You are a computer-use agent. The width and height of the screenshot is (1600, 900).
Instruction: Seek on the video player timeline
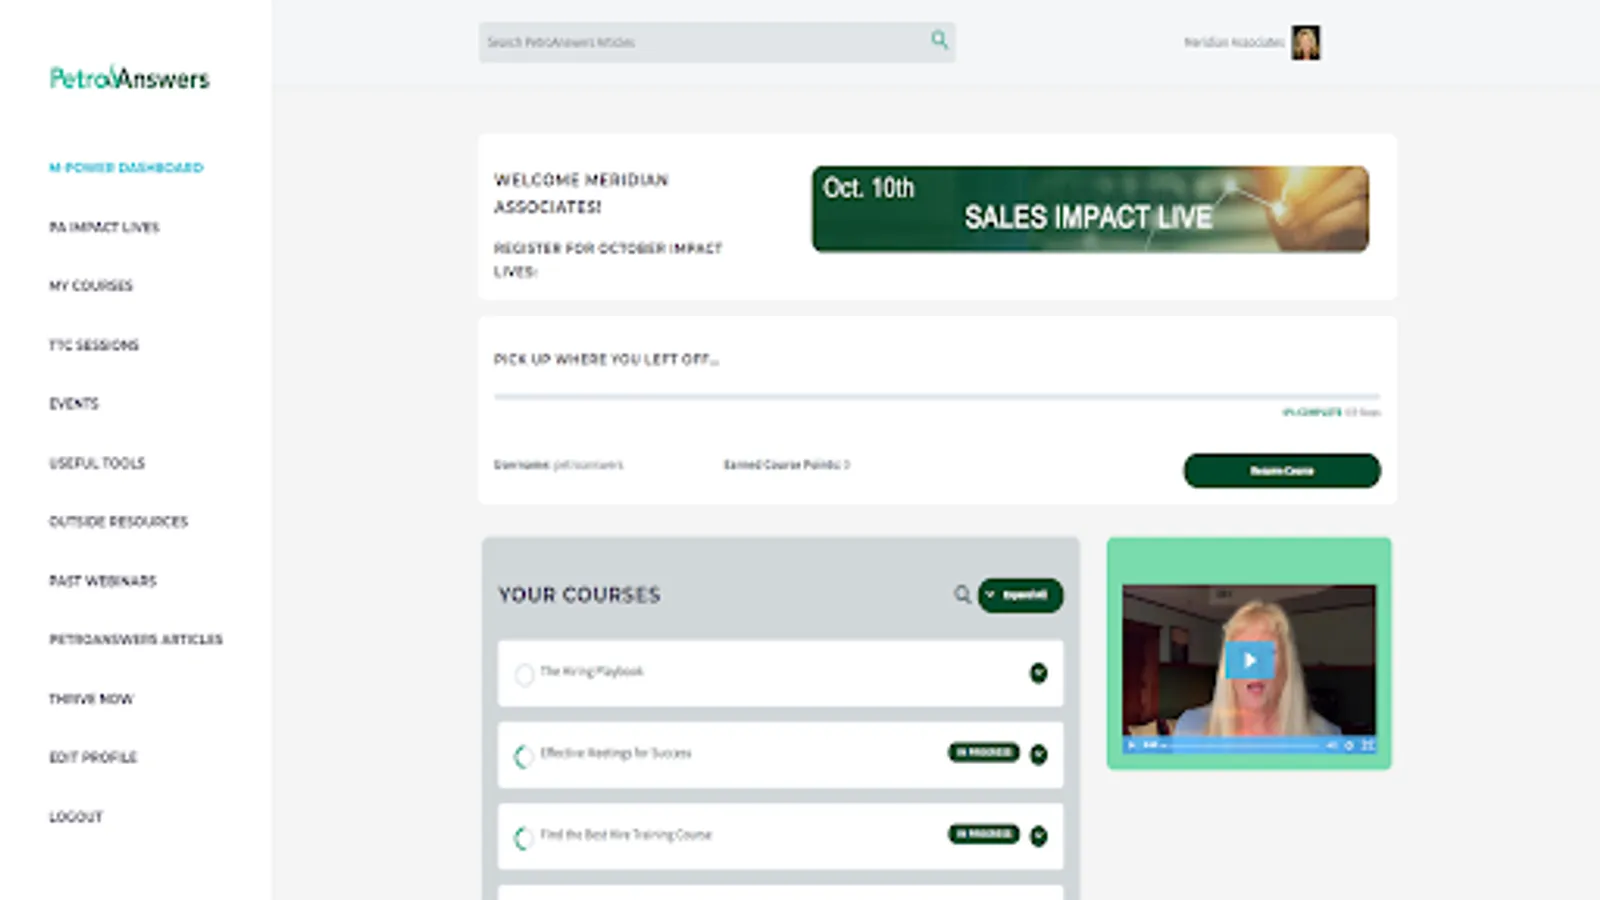click(x=1245, y=745)
